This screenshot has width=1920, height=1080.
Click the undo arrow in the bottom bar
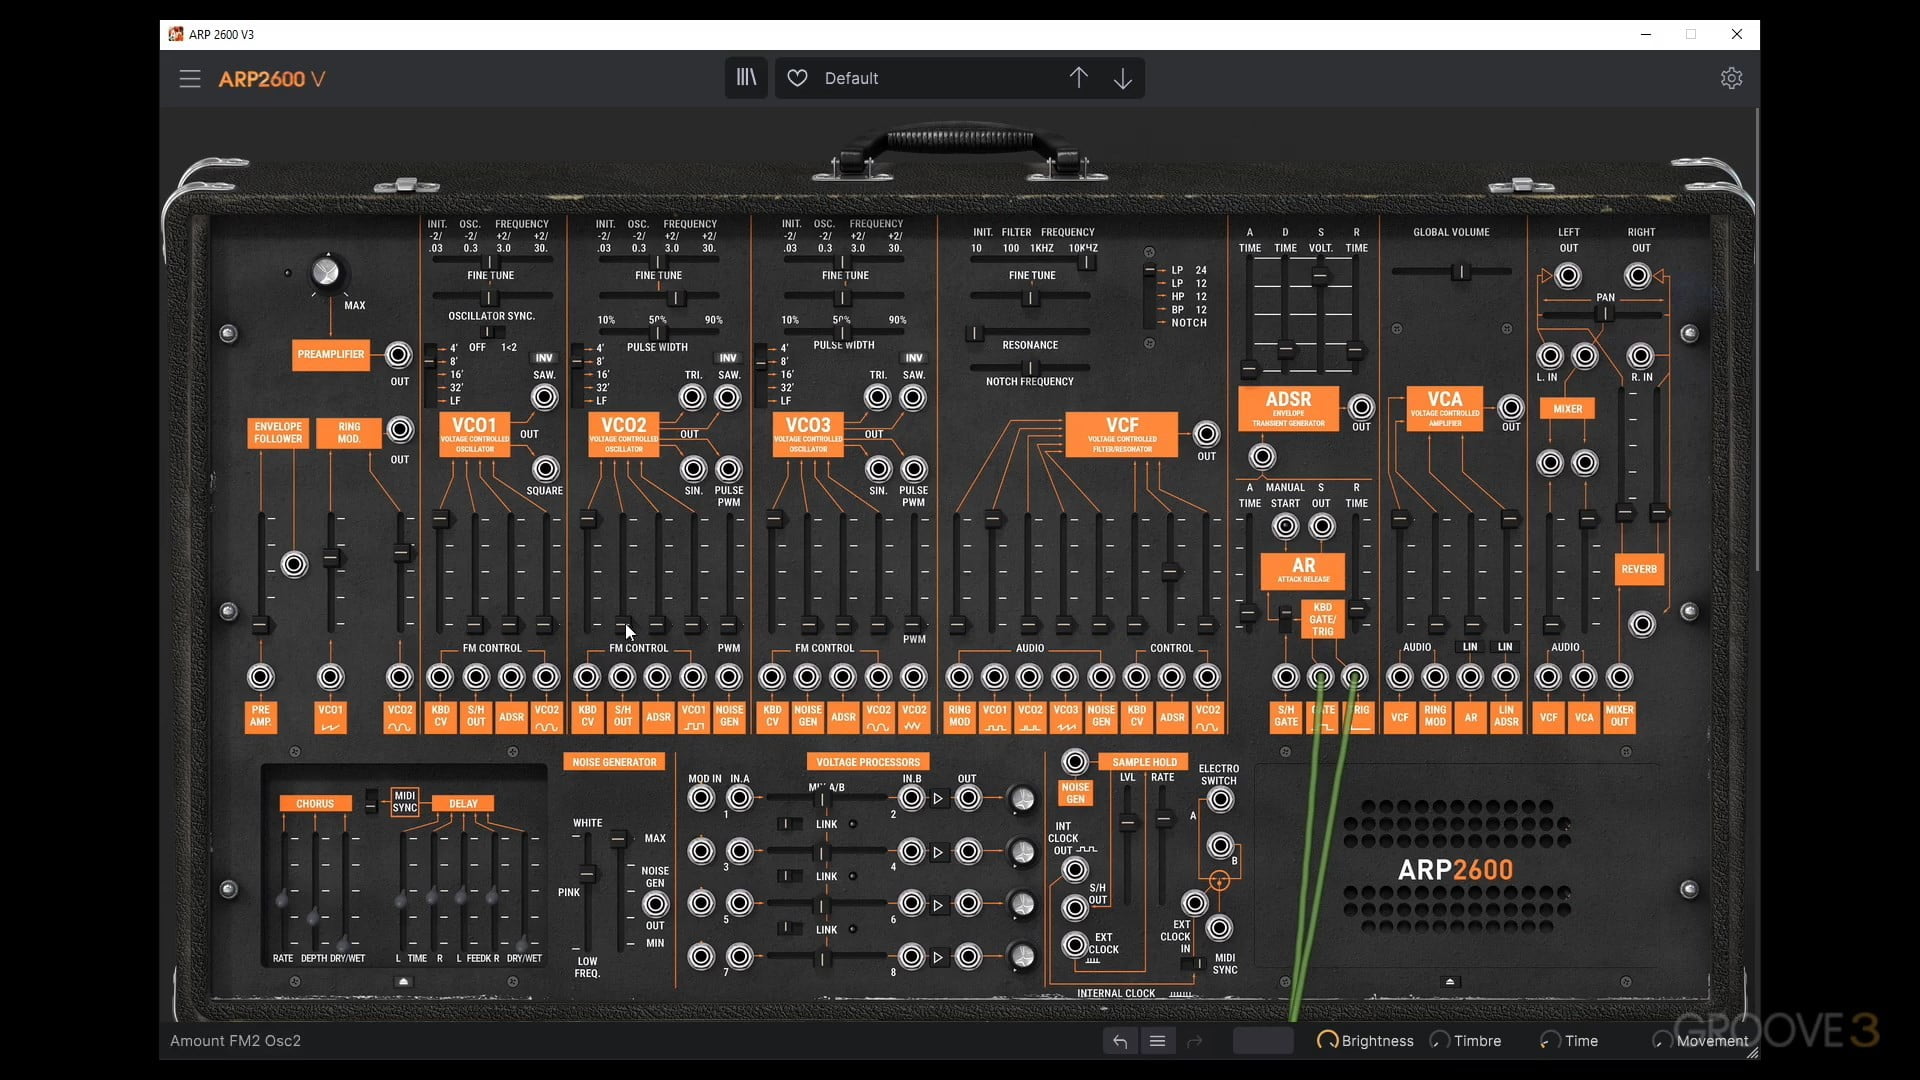[1120, 1041]
